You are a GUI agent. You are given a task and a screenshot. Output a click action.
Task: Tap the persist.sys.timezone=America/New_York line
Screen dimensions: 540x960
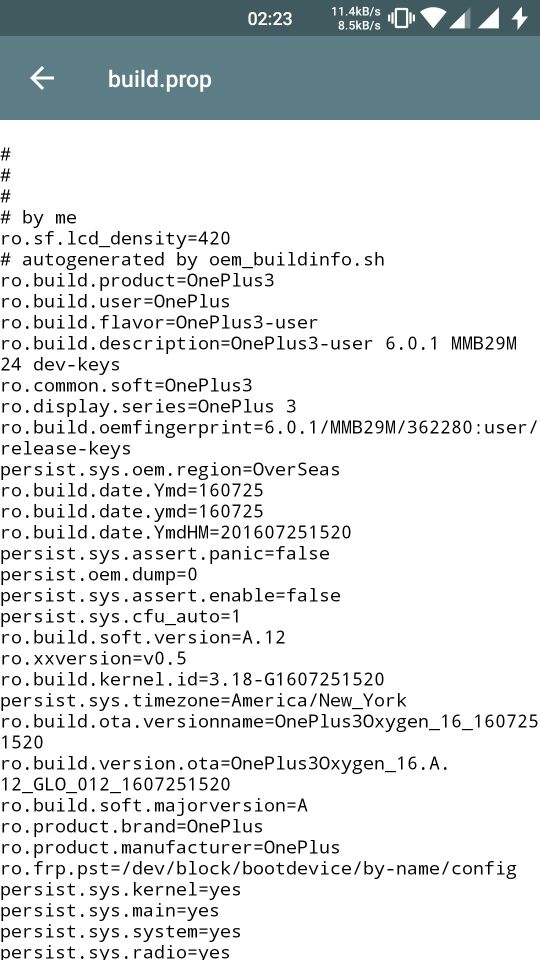(203, 700)
